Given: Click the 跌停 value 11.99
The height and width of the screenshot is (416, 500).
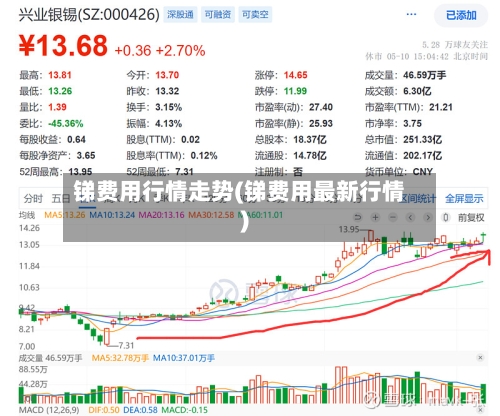Looking at the screenshot, I should tap(295, 91).
